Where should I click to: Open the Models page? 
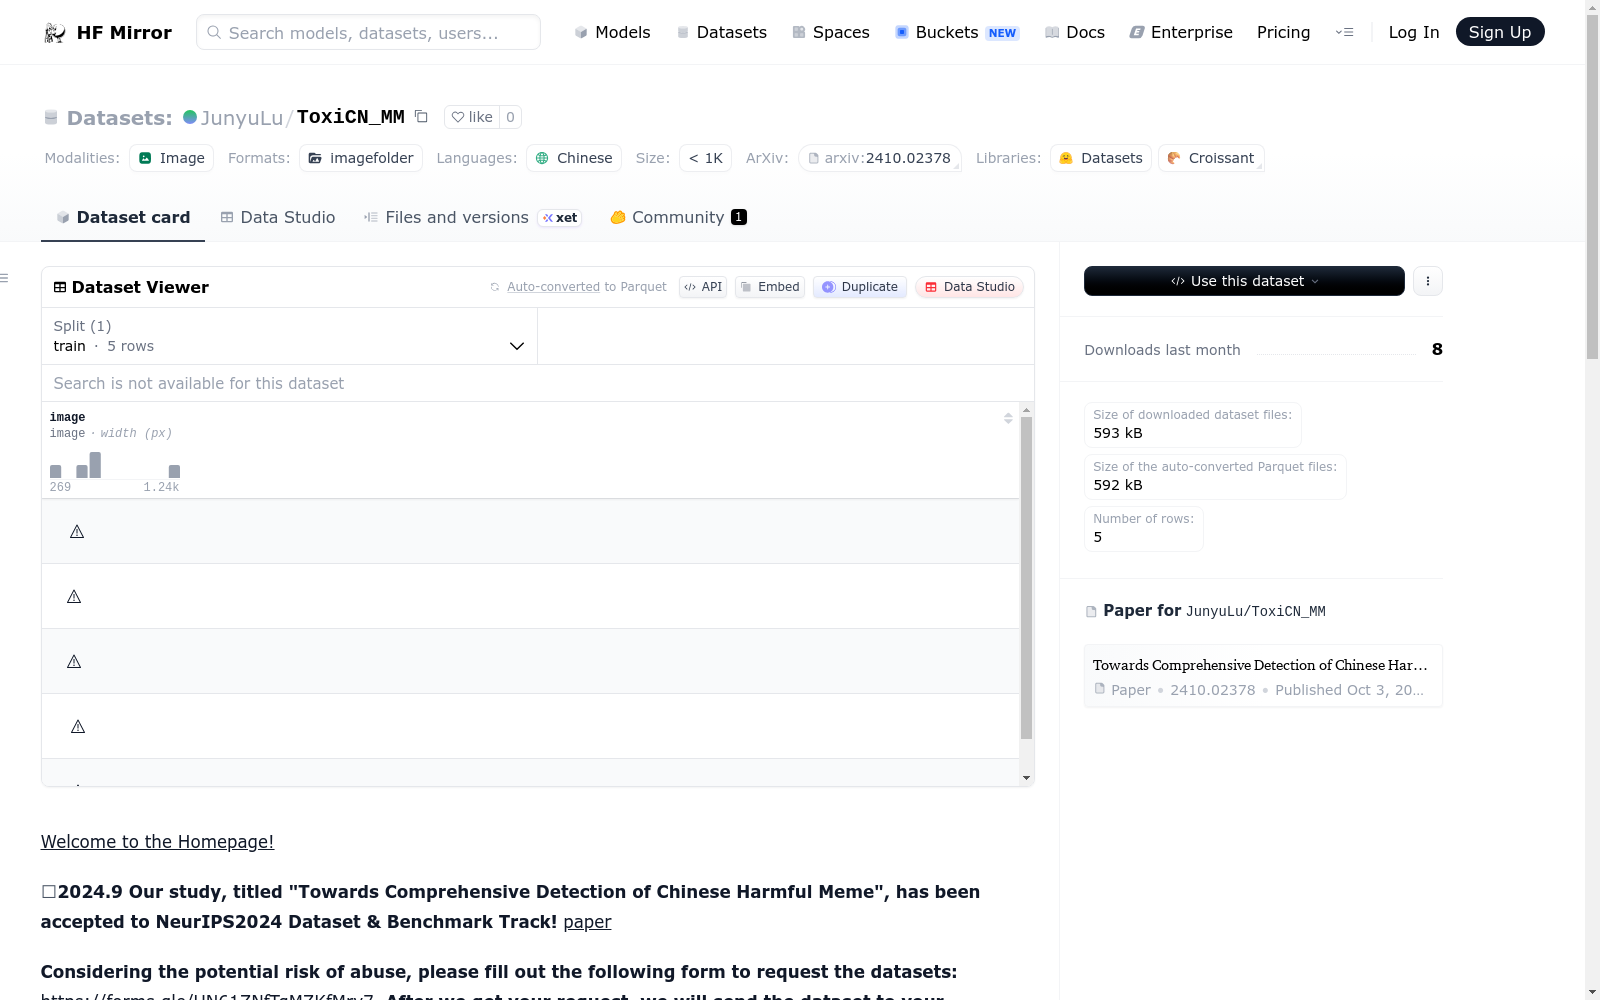point(612,32)
